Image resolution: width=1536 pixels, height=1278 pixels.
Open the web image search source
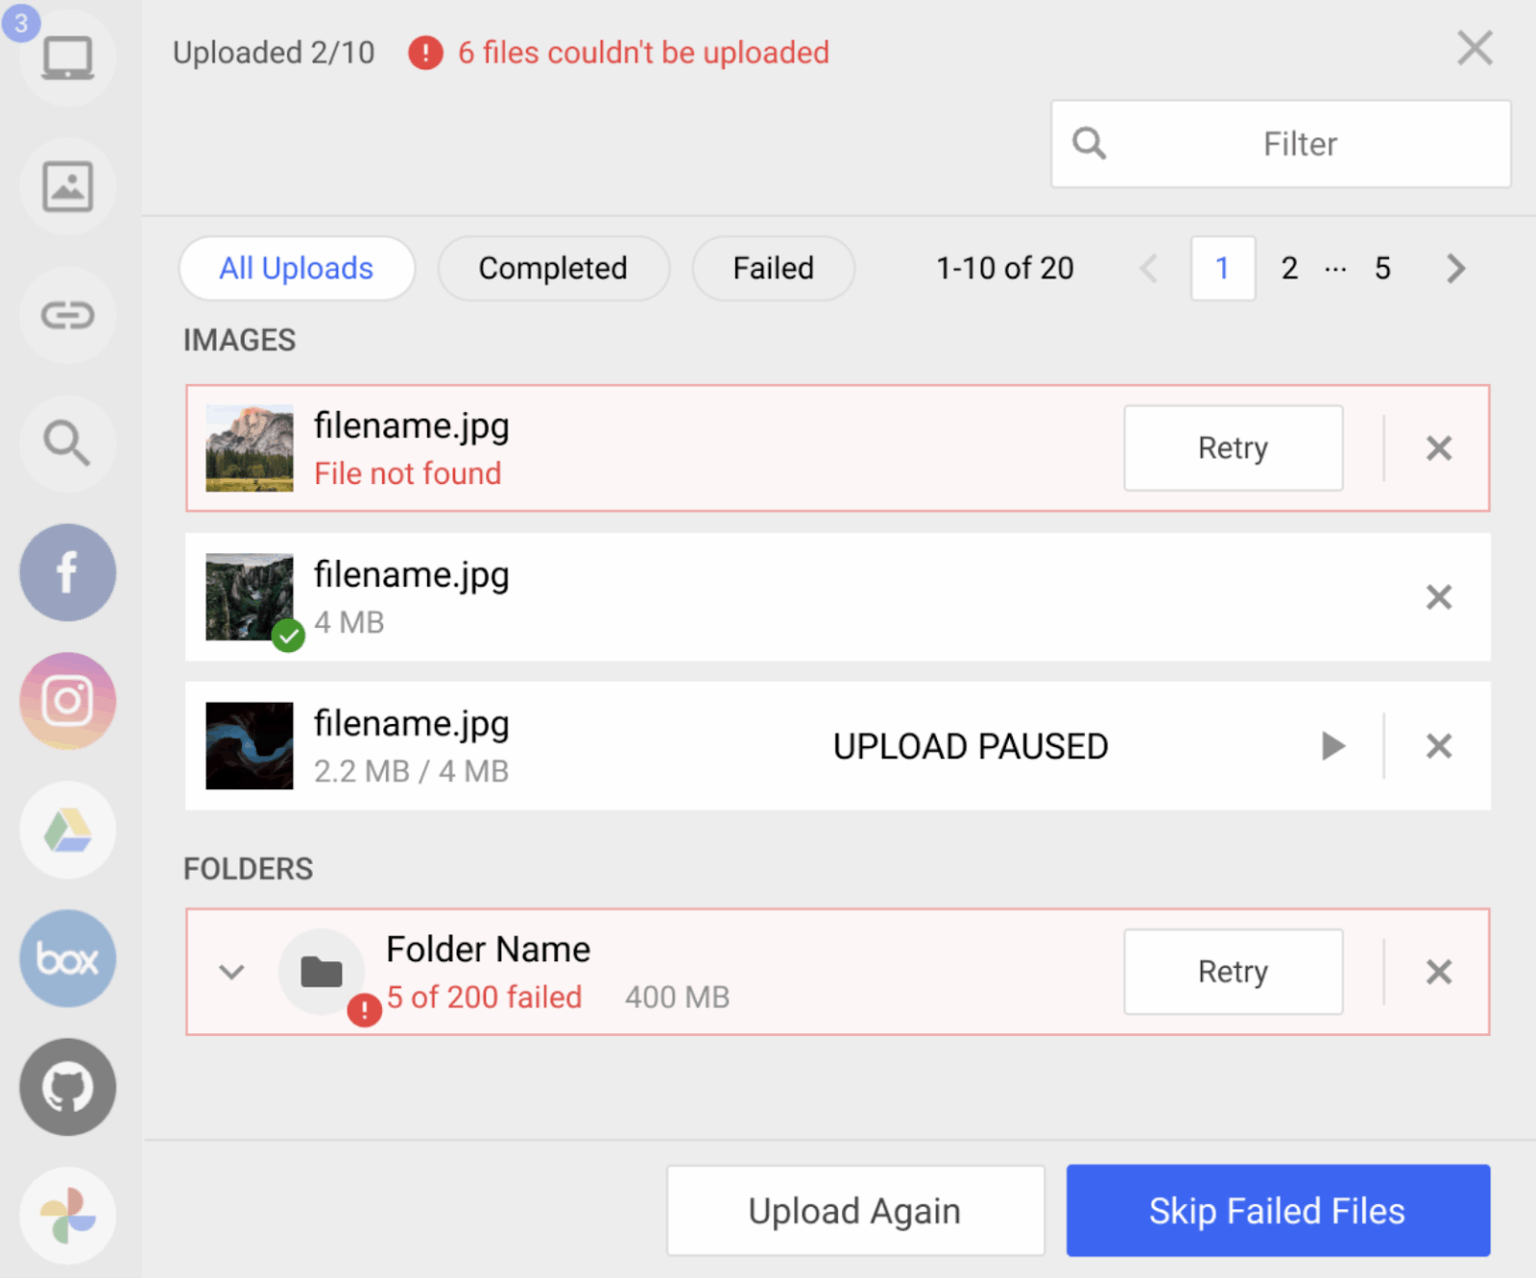[x=67, y=444]
